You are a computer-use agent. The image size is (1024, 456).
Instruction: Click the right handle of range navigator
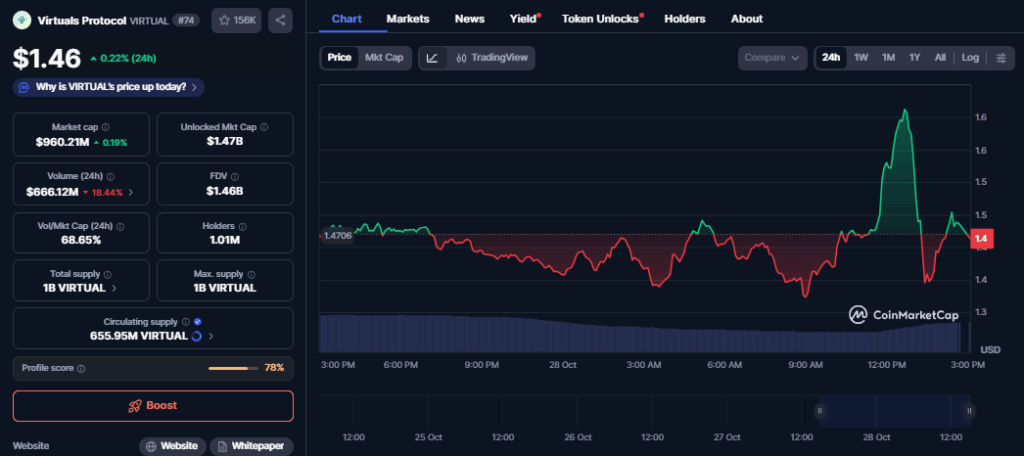969,411
